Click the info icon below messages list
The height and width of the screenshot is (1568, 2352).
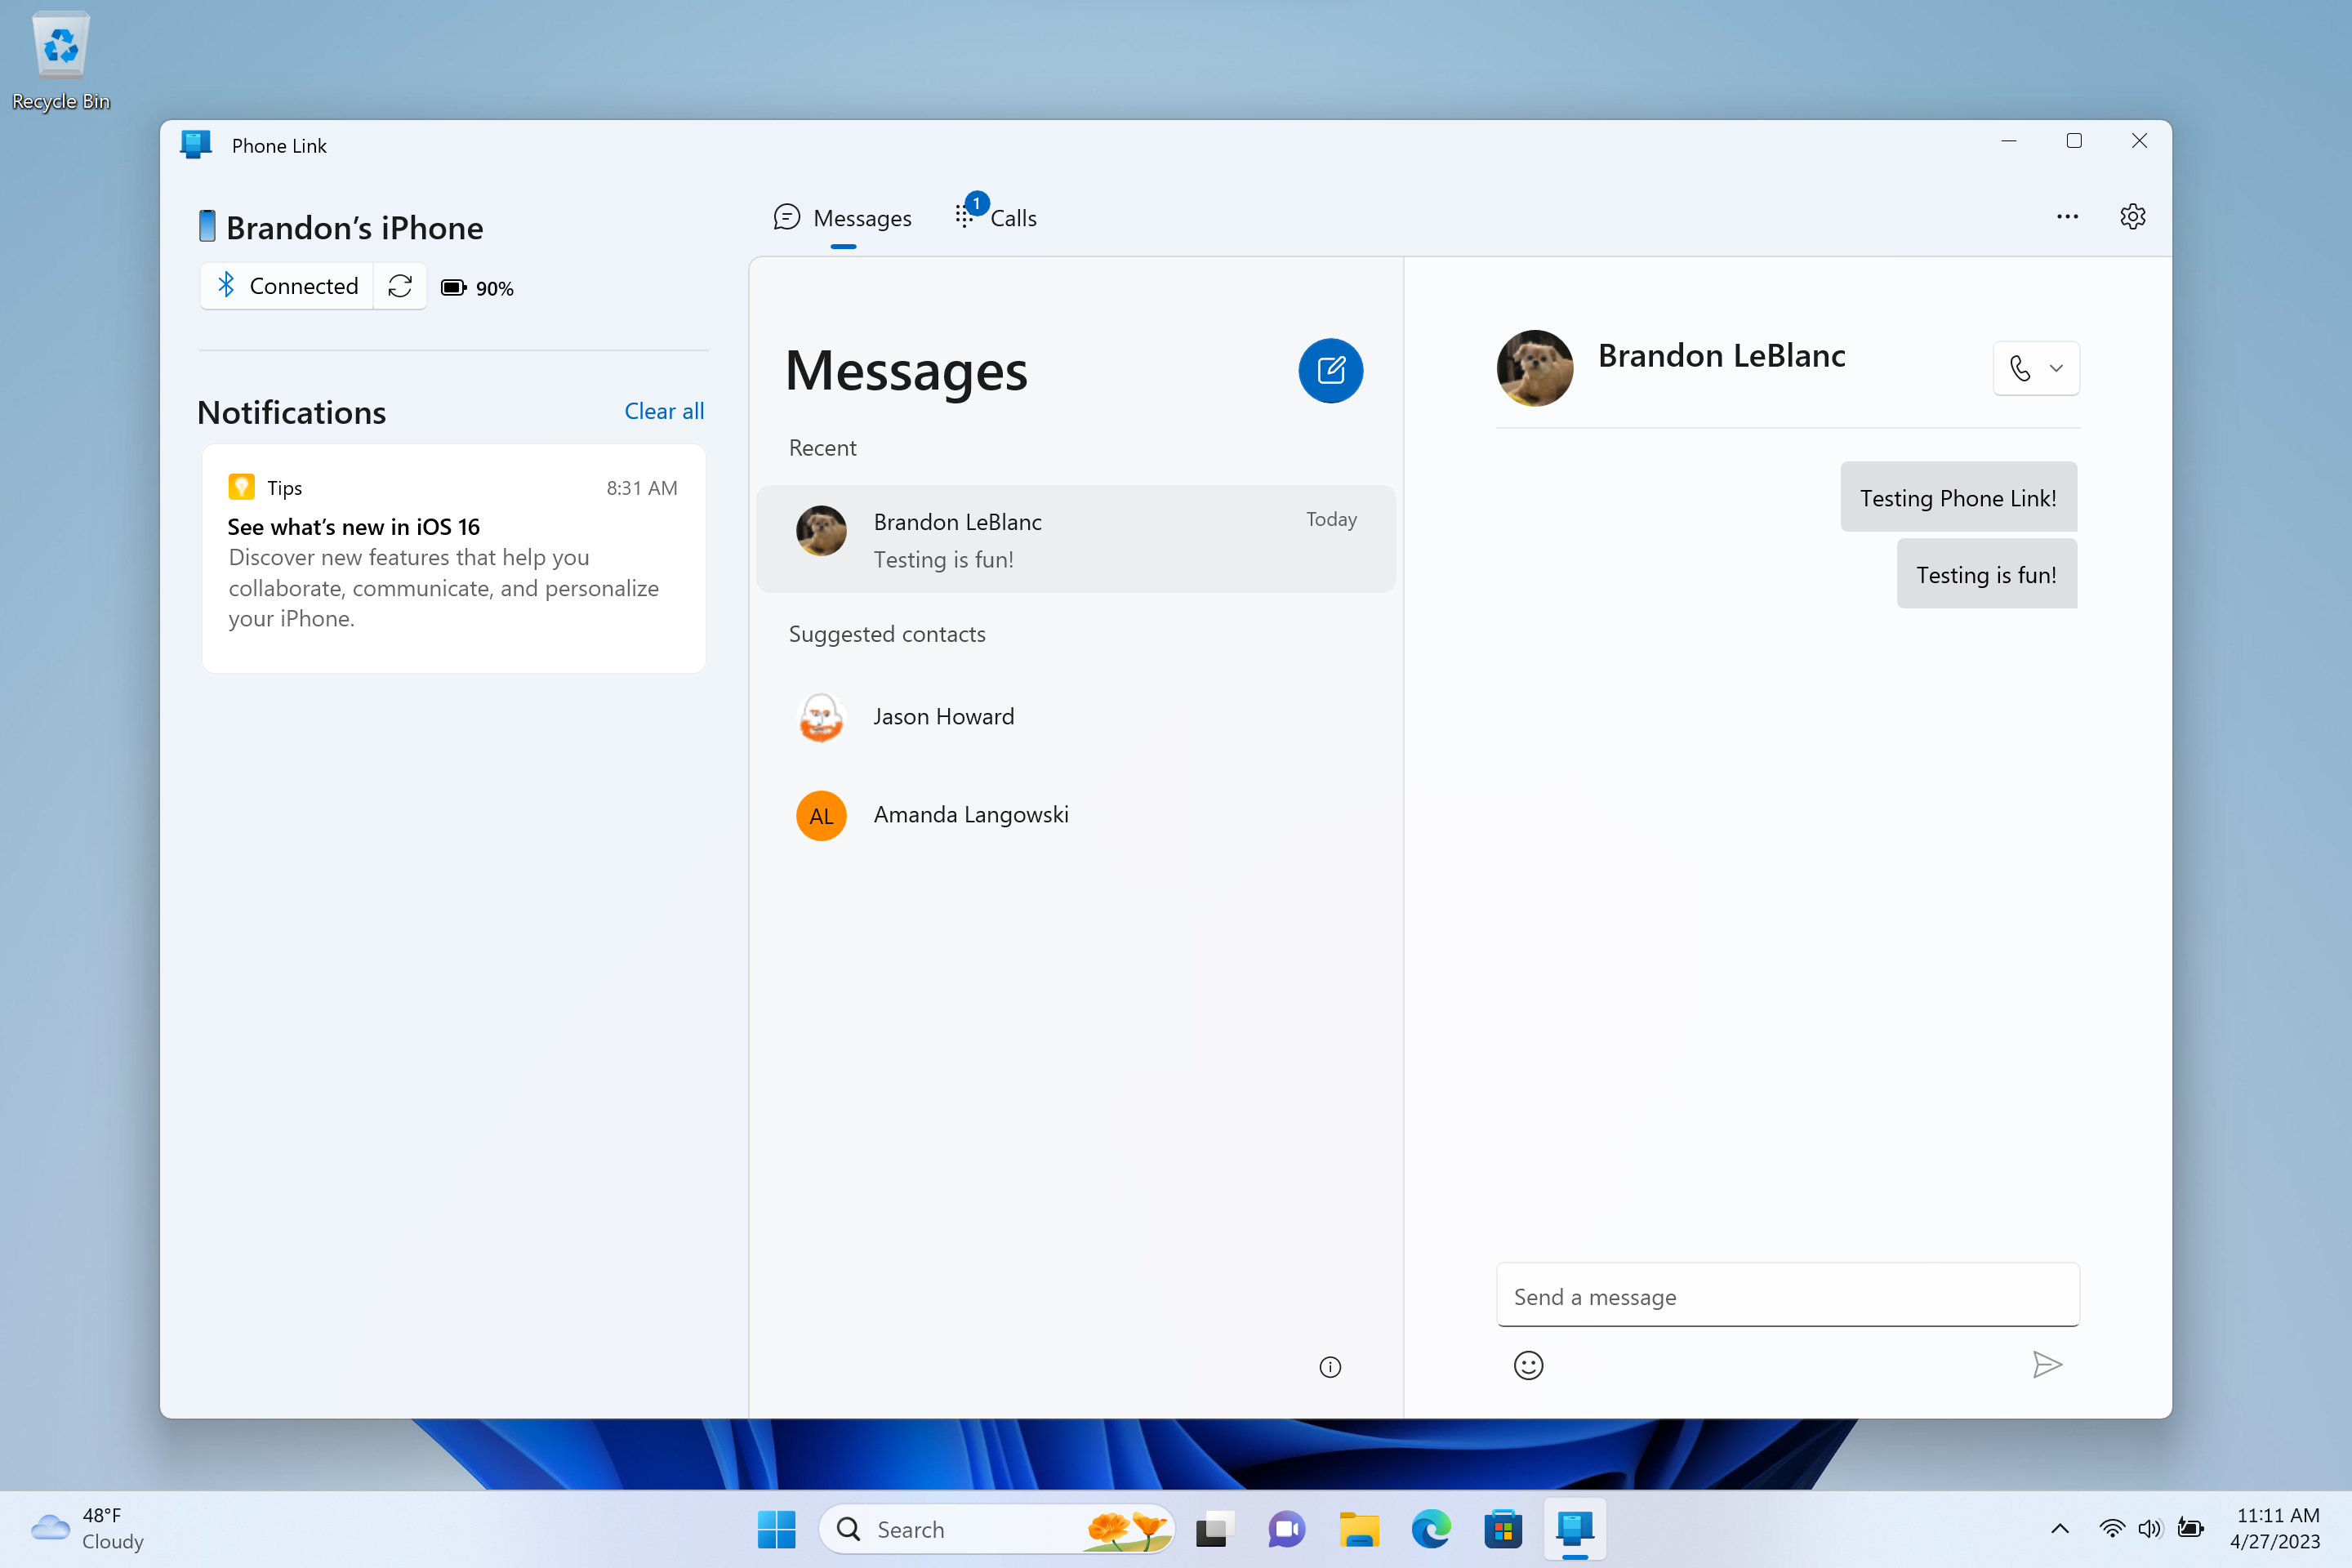[1330, 1367]
